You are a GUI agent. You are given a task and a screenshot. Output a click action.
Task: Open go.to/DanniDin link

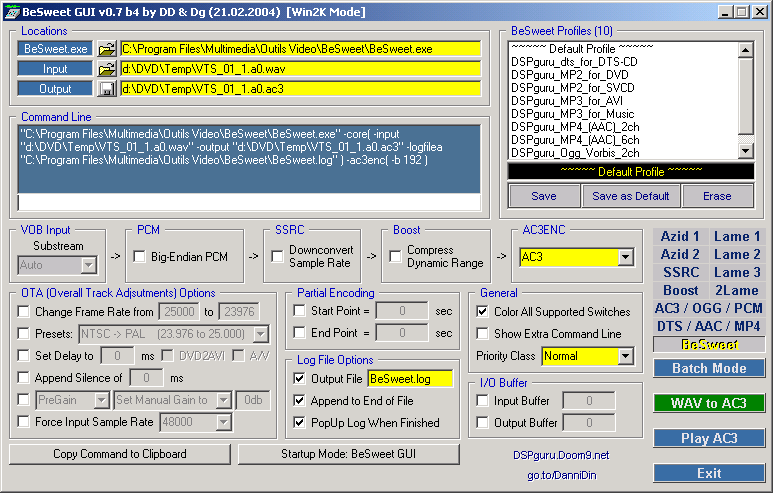(562, 475)
